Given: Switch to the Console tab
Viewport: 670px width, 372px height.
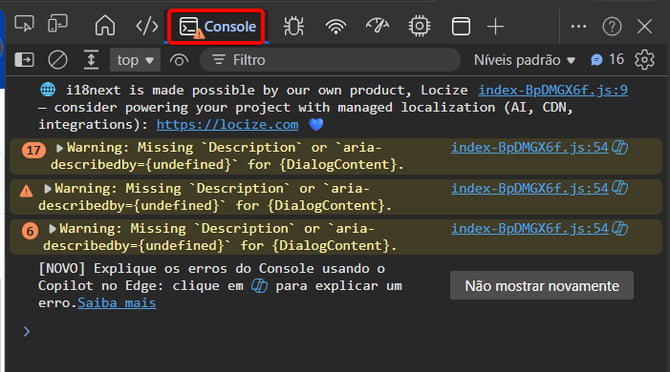Looking at the screenshot, I should (x=217, y=26).
